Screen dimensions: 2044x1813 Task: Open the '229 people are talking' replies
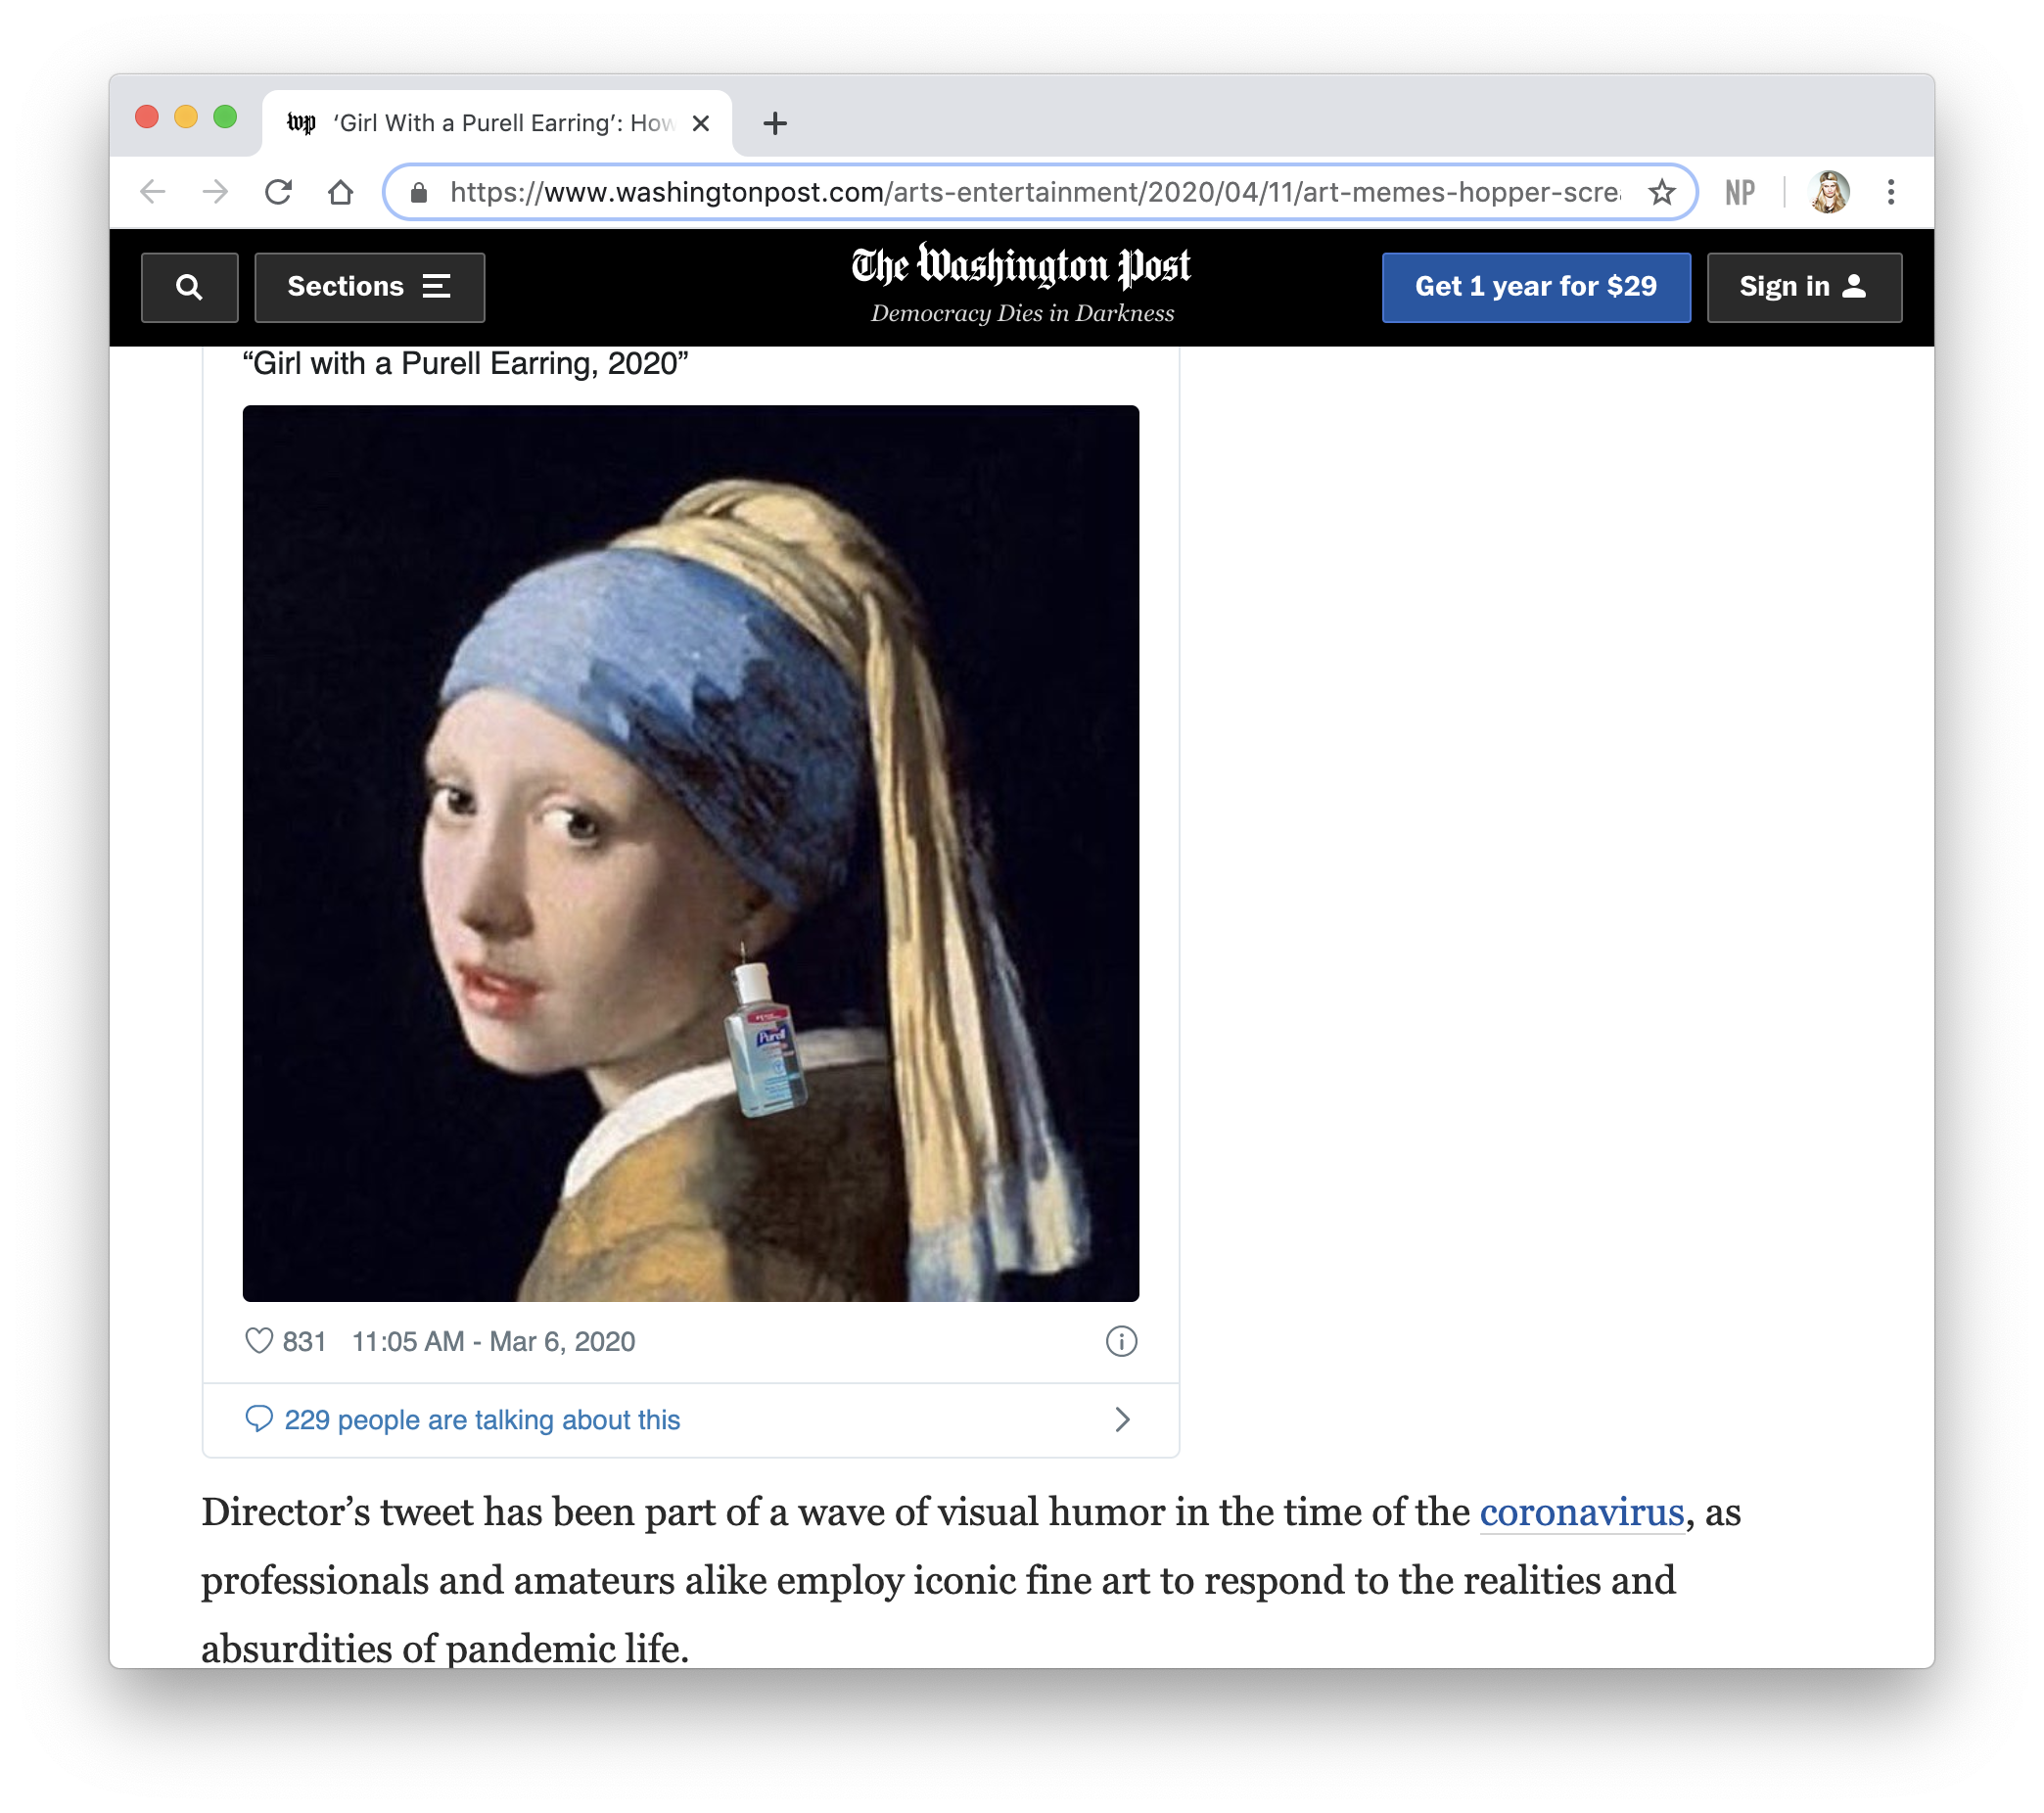click(x=482, y=1419)
